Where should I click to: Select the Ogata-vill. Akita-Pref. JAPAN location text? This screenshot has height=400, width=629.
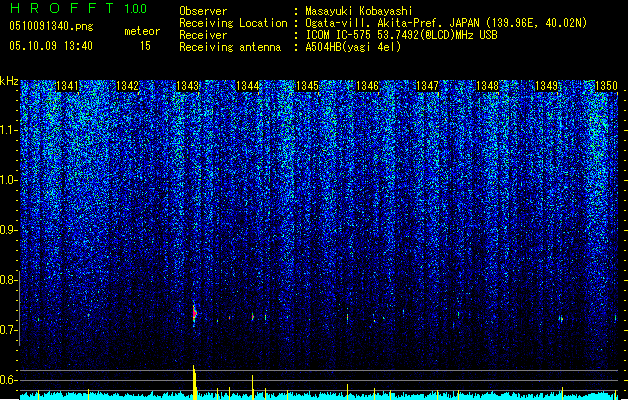(446, 23)
